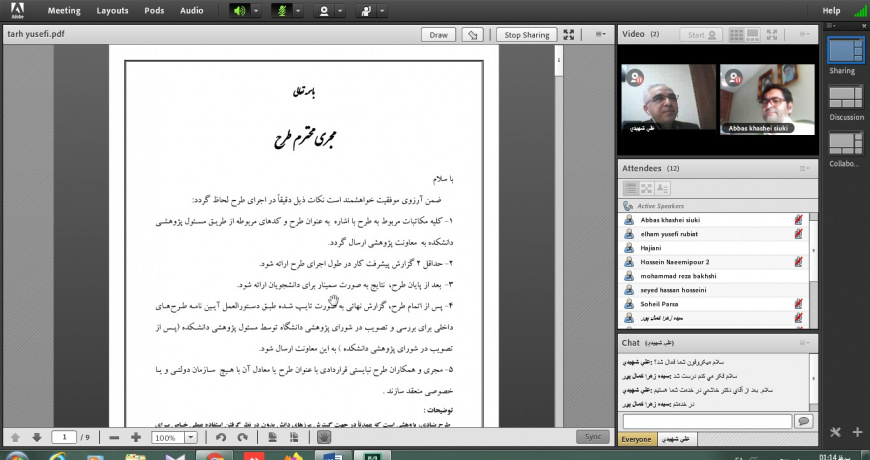Click the Stop Sharing button
The width and height of the screenshot is (870, 460).
point(527,34)
